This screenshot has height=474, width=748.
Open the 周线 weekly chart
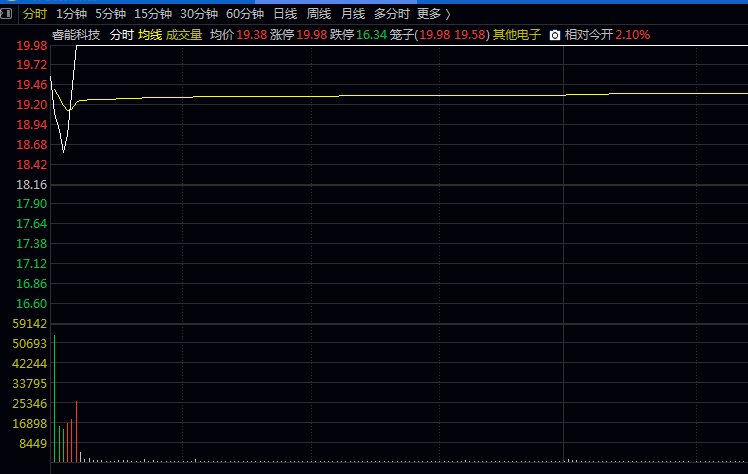(x=319, y=14)
